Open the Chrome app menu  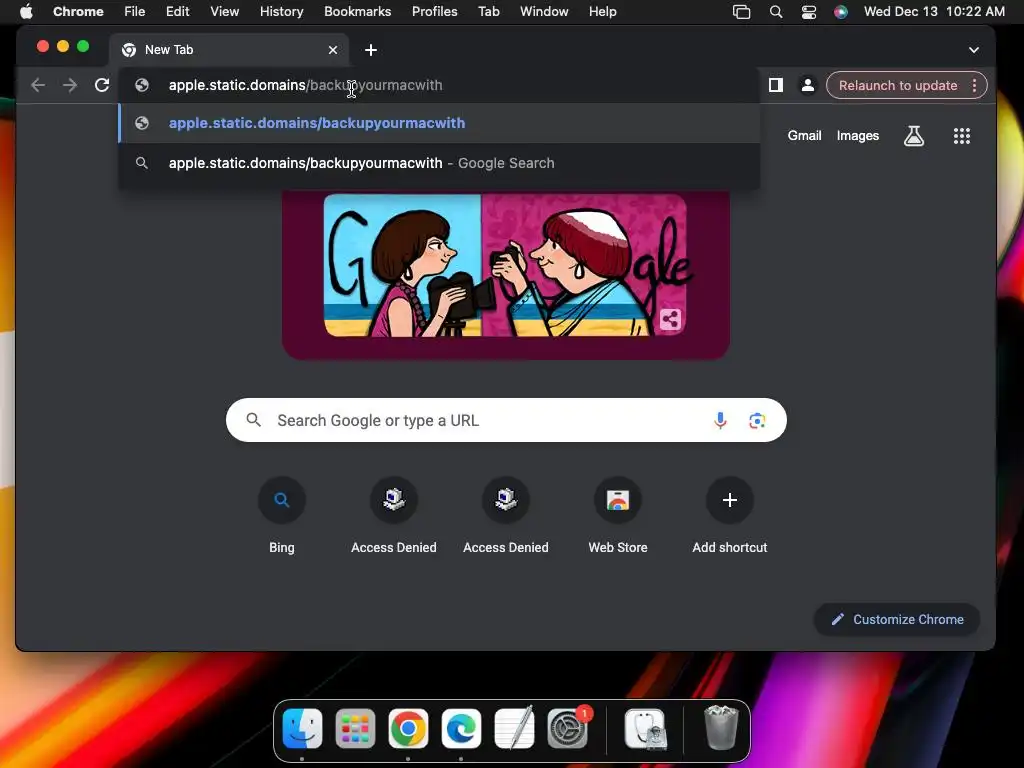[x=78, y=11]
